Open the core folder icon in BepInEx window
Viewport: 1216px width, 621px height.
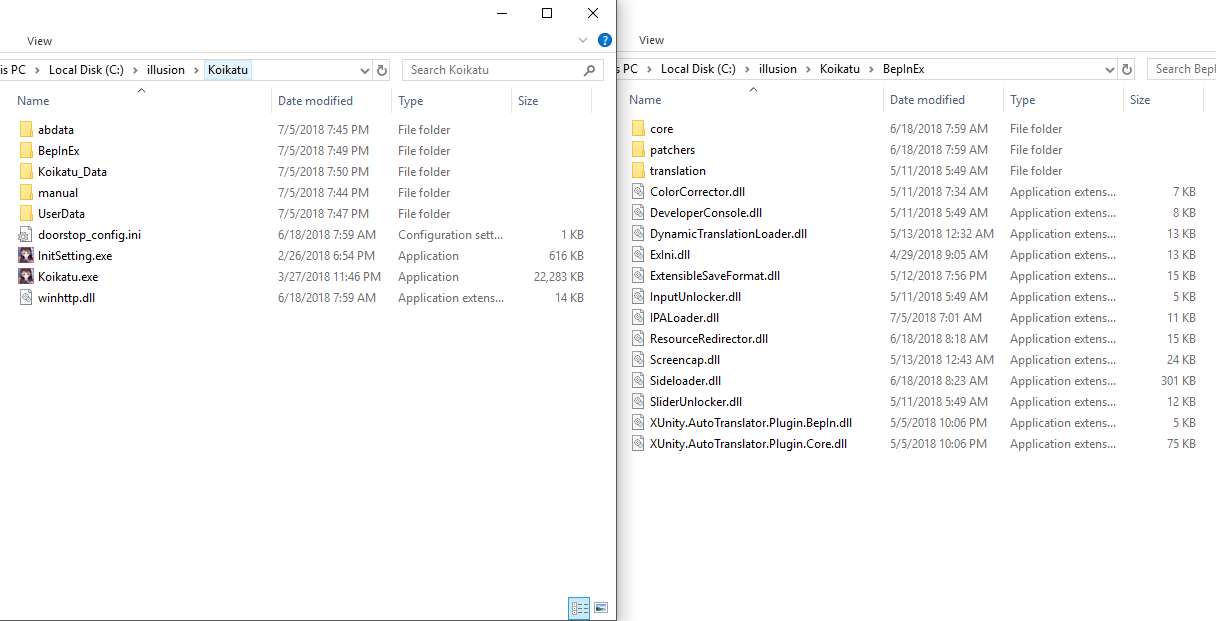tap(638, 129)
